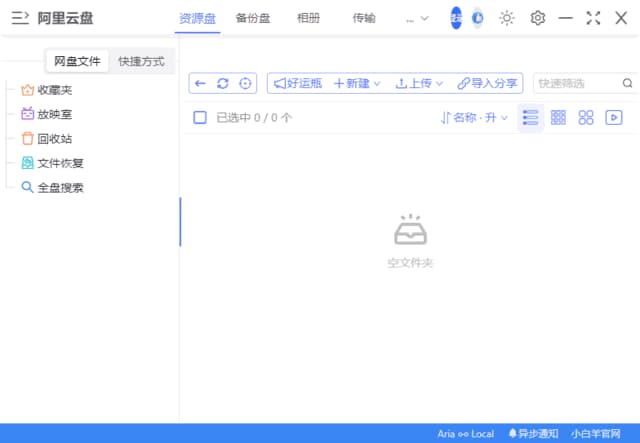Expand the 新建 dropdown
The height and width of the screenshot is (443, 640).
pos(357,84)
